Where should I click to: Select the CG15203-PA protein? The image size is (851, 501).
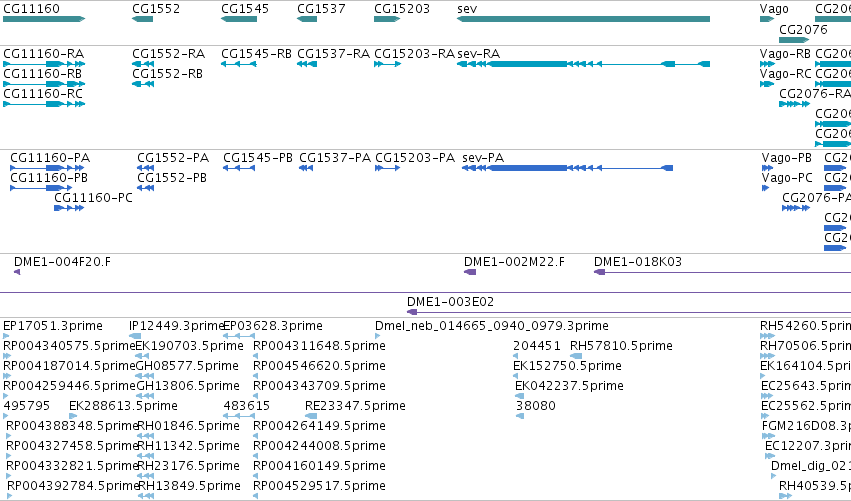tap(388, 168)
